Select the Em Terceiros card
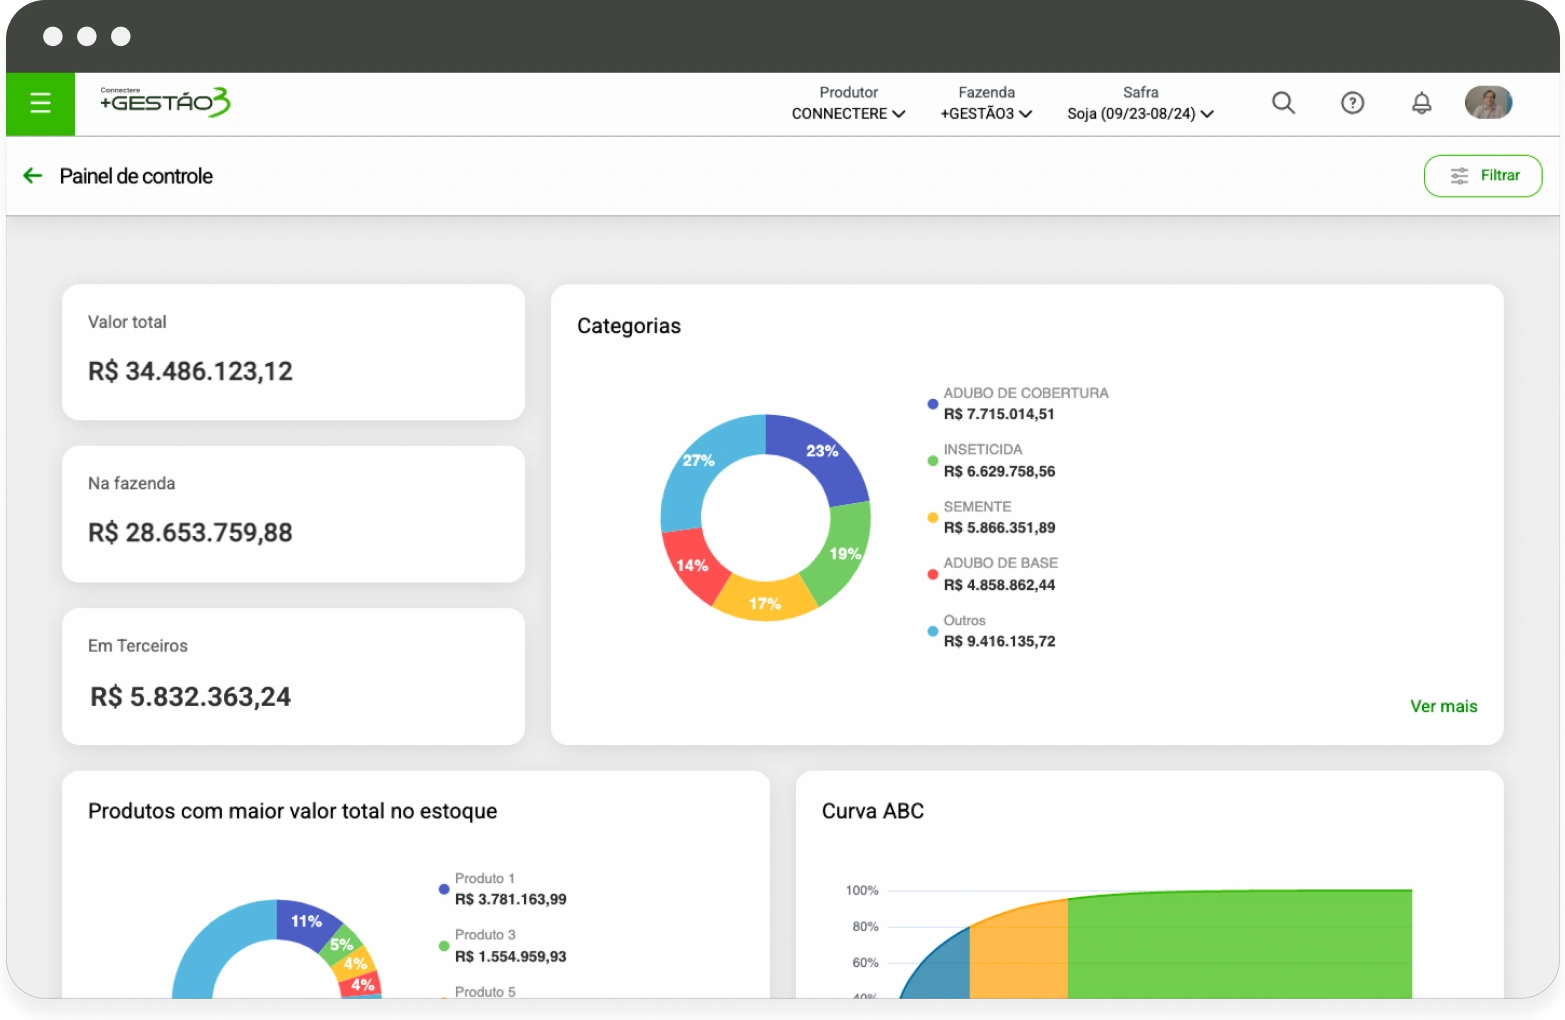 coord(293,676)
